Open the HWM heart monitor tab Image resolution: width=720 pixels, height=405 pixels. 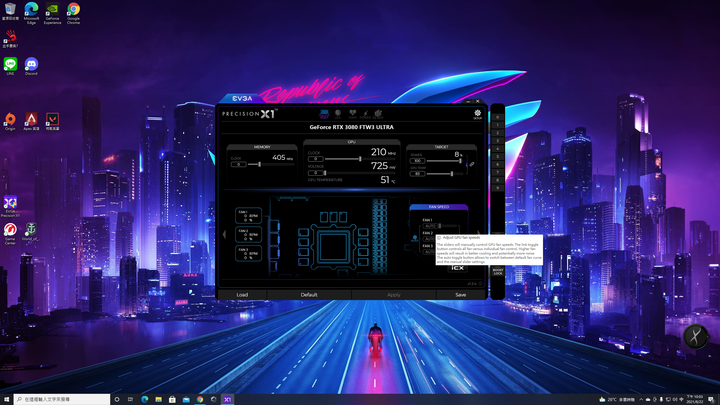click(352, 113)
